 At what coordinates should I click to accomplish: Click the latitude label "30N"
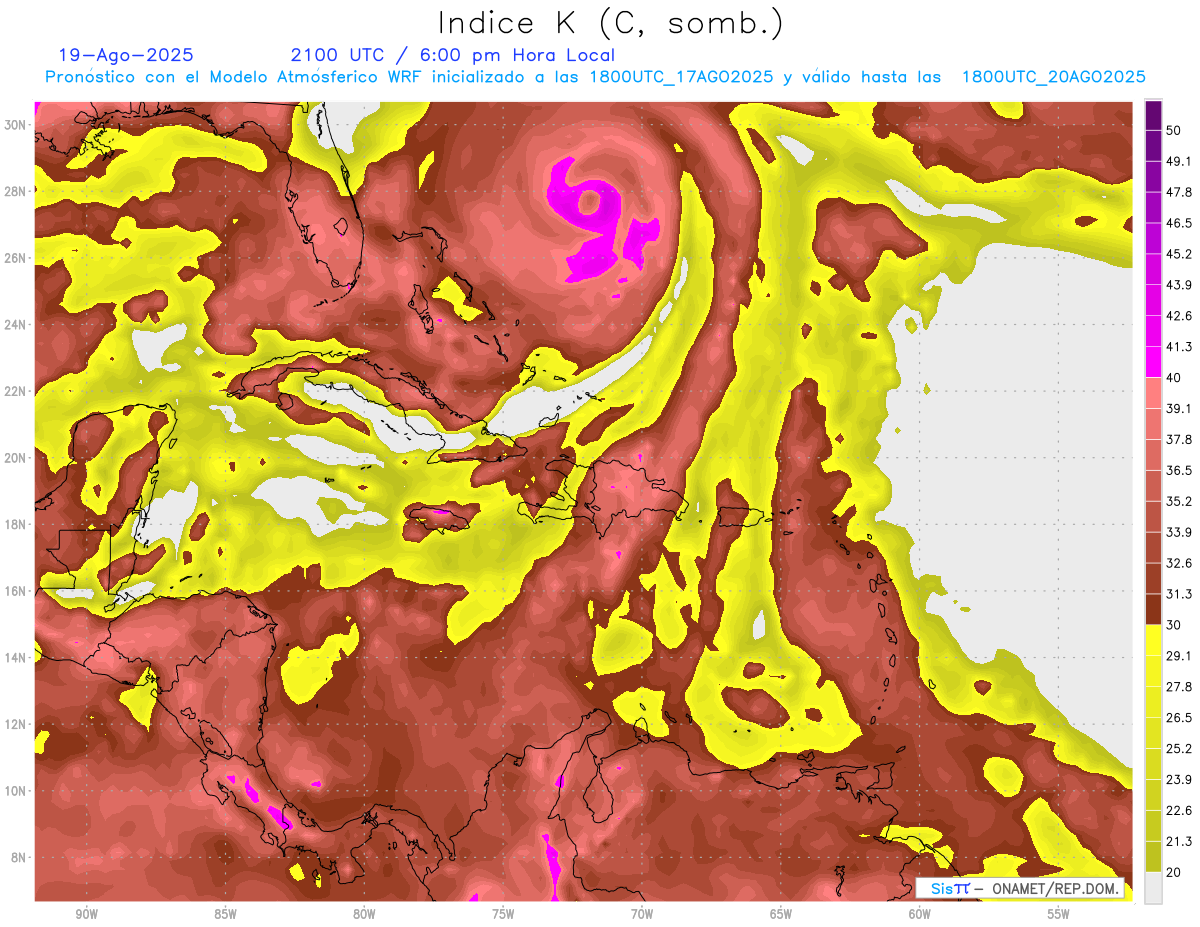pos(15,125)
